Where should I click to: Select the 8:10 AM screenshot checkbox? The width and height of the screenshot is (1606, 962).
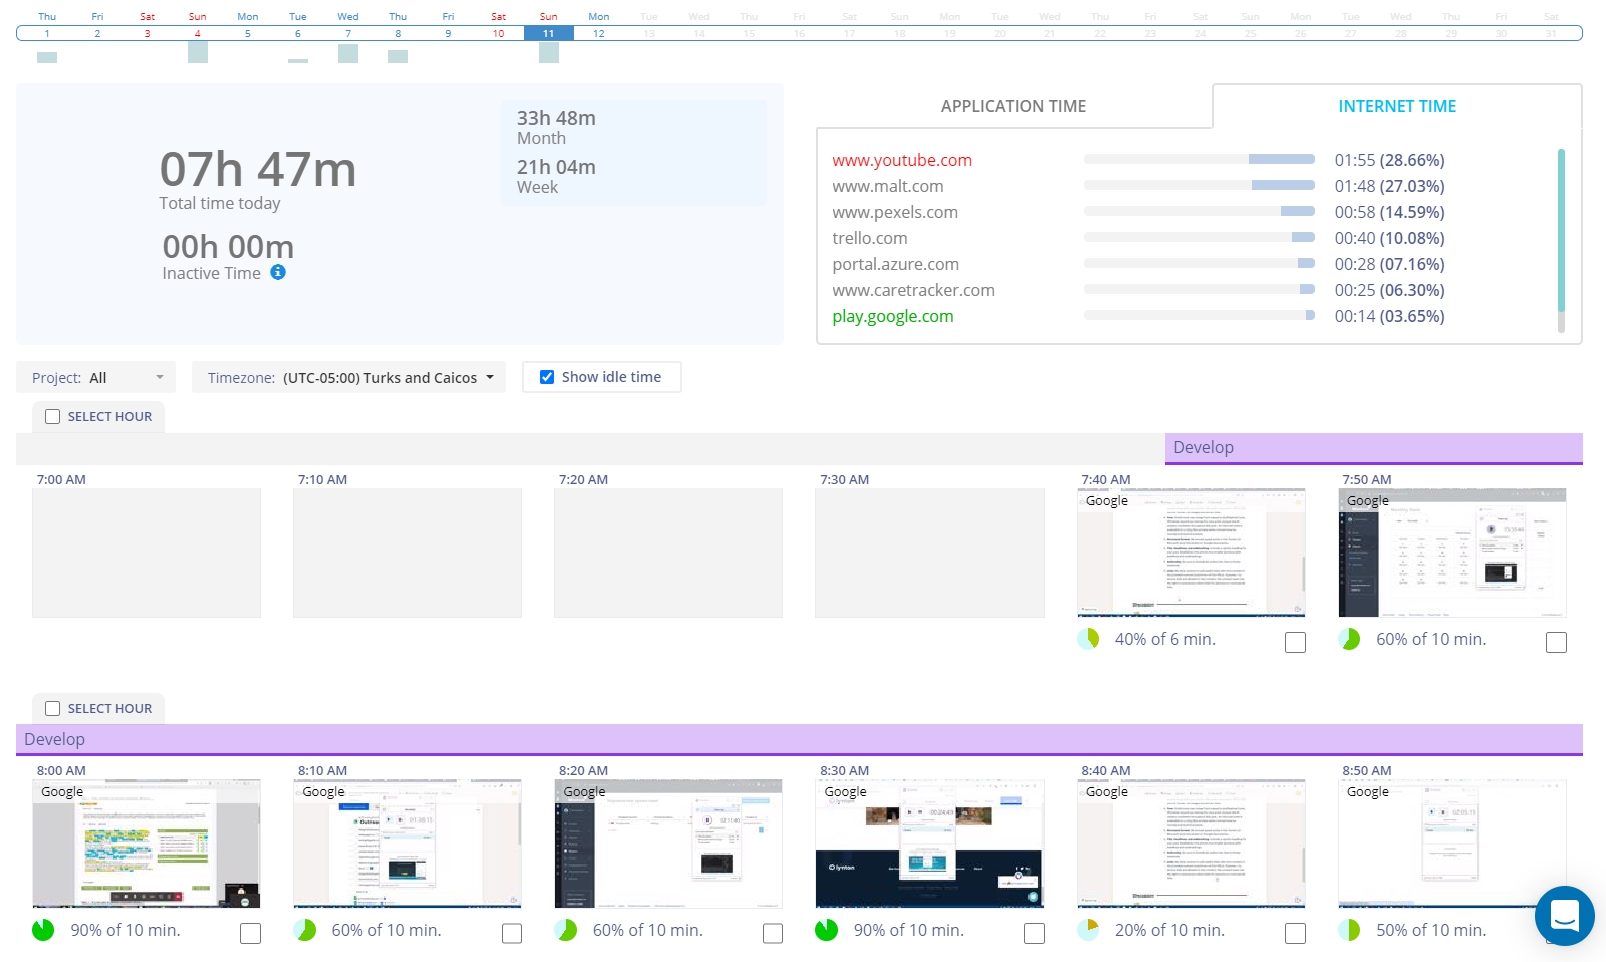[512, 933]
